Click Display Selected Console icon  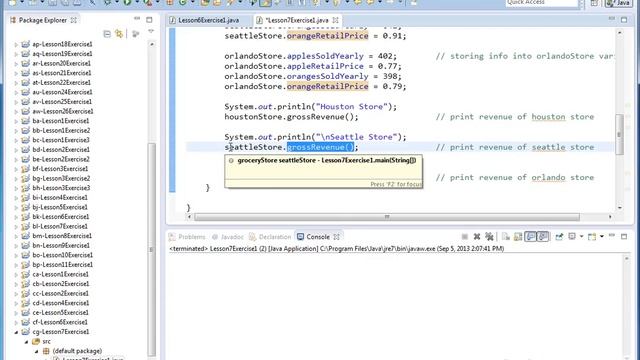(572, 237)
